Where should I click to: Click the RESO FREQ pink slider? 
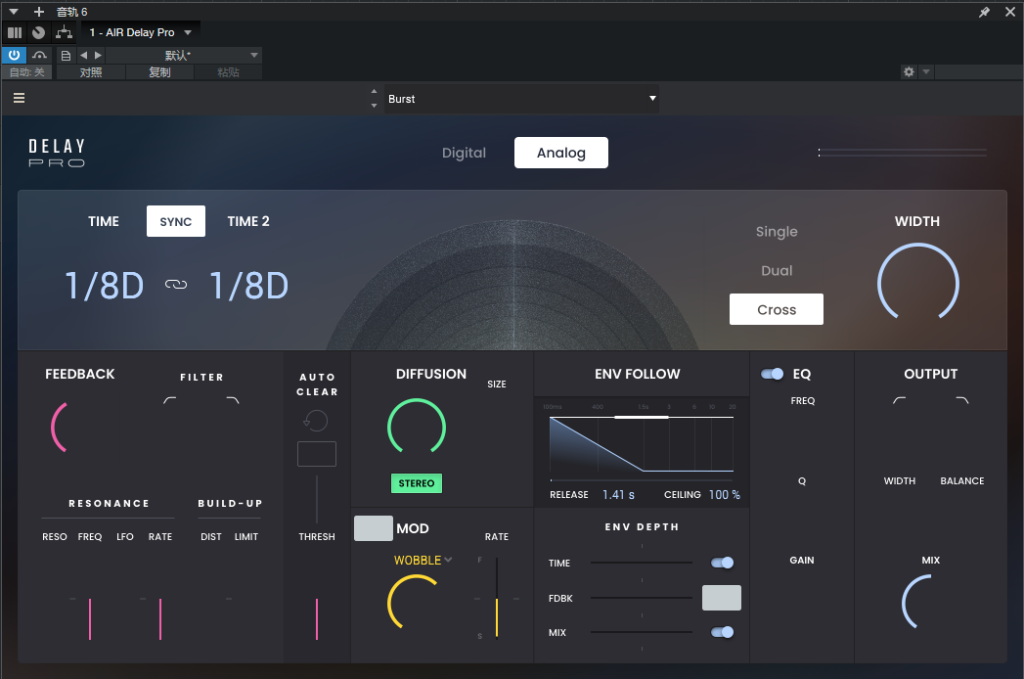point(90,618)
